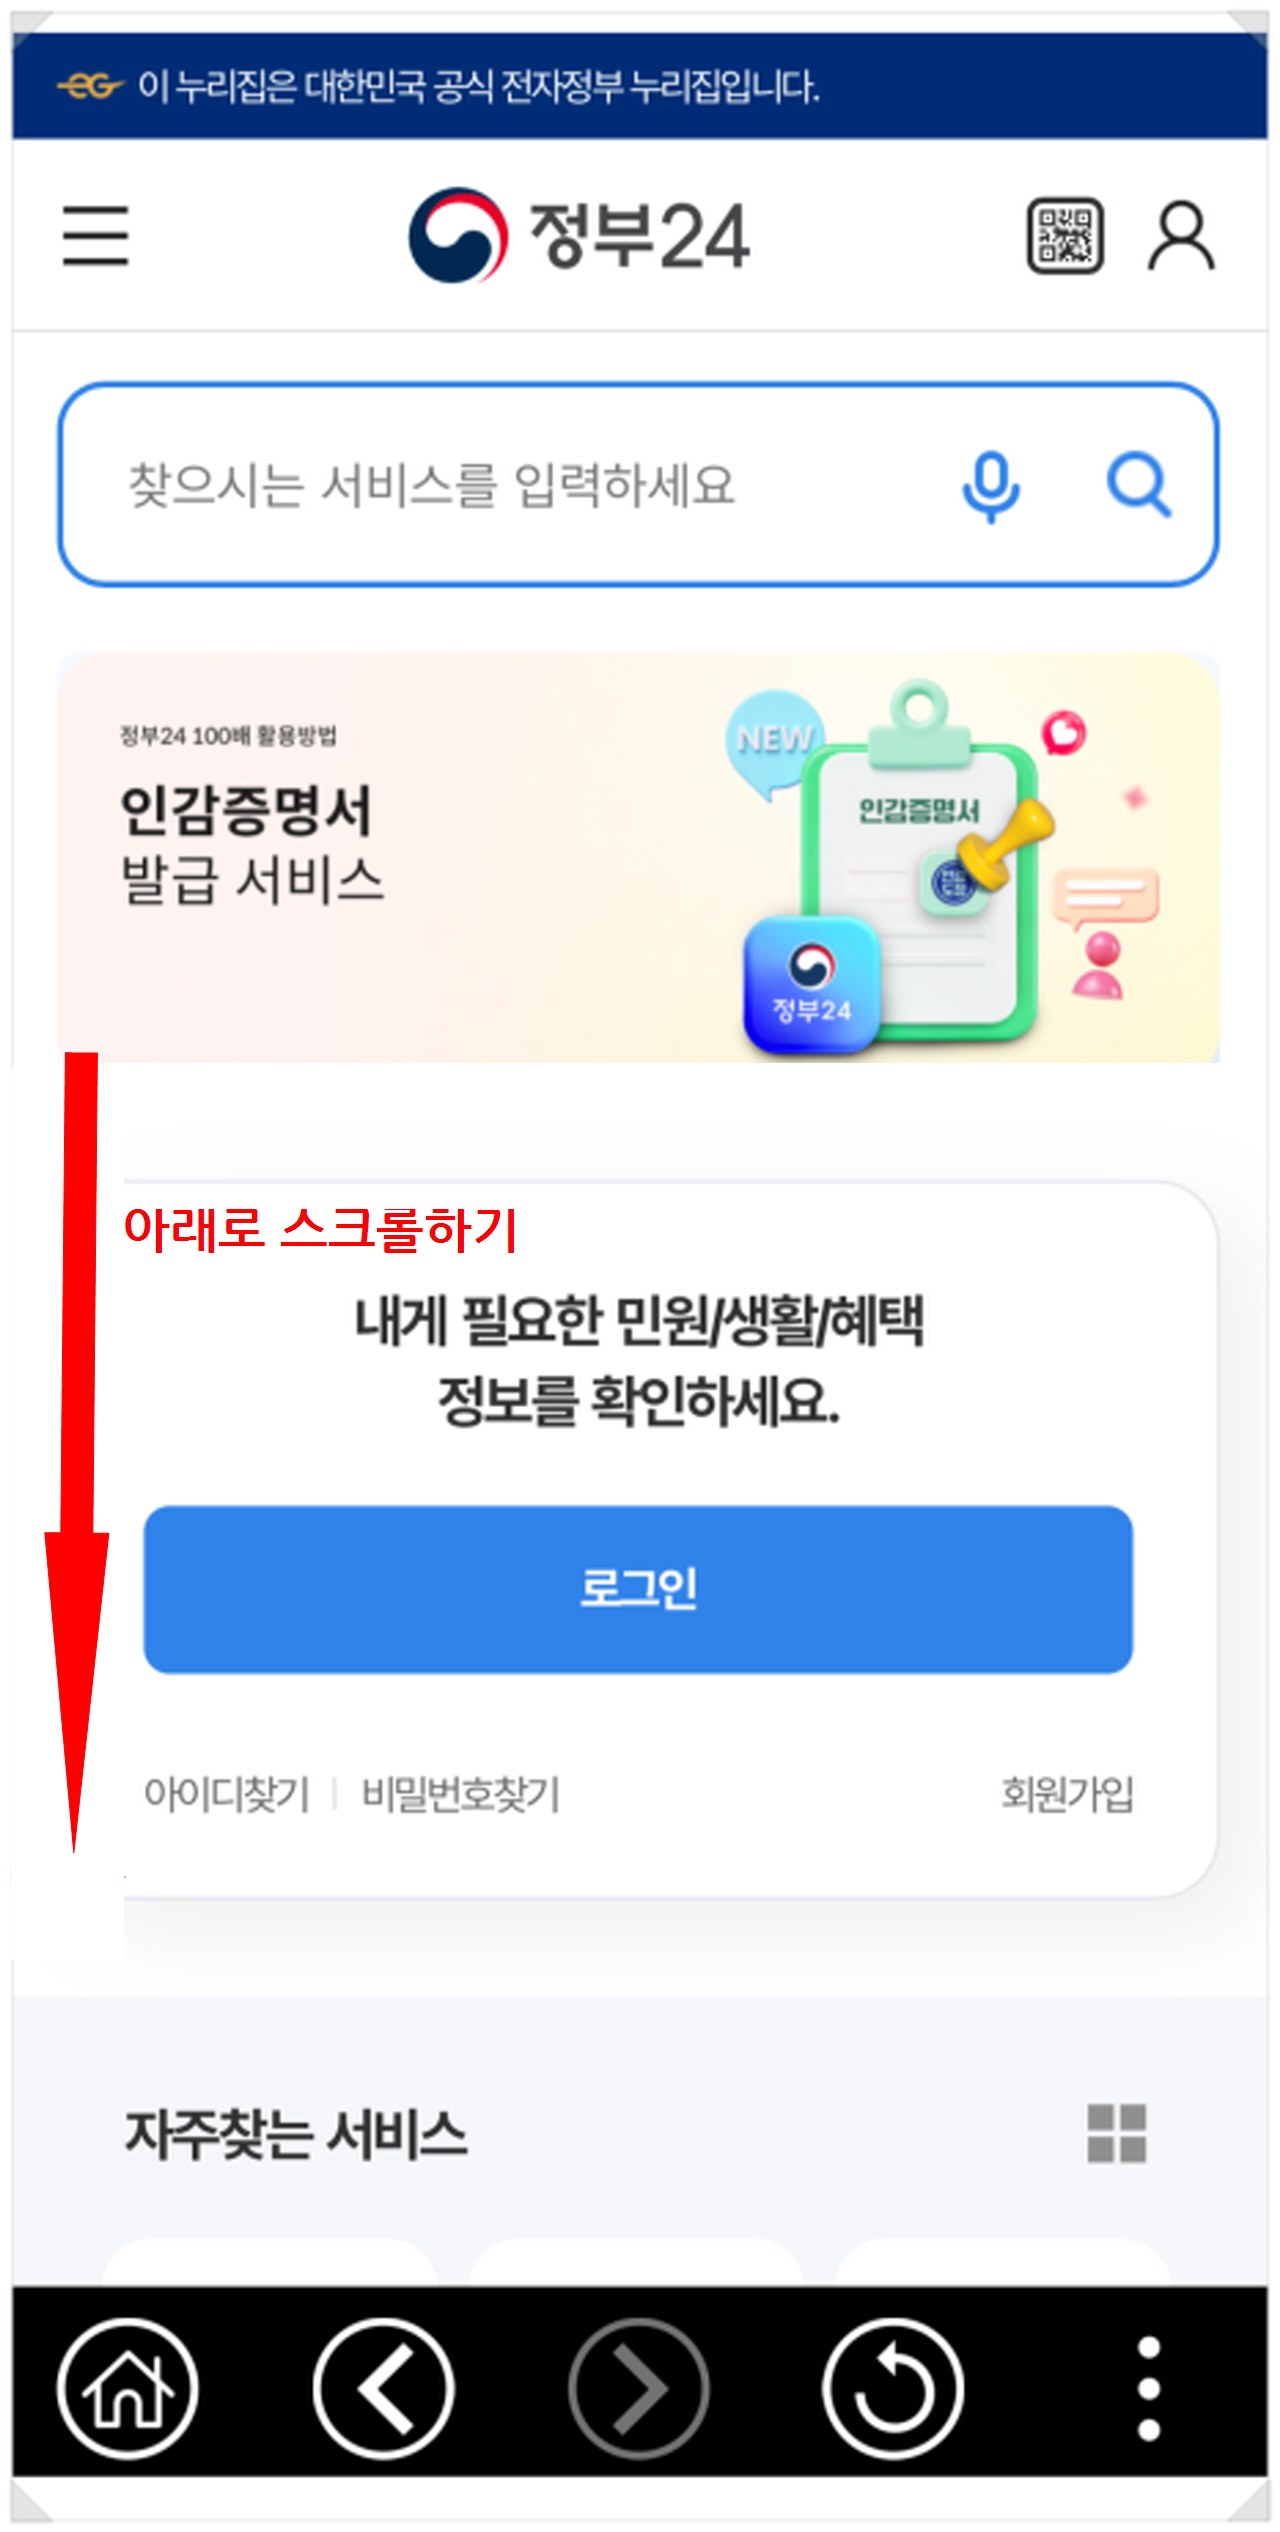1280x2532 pixels.
Task: Tap the 자주찾는 서비스 heading
Action: 296,2134
